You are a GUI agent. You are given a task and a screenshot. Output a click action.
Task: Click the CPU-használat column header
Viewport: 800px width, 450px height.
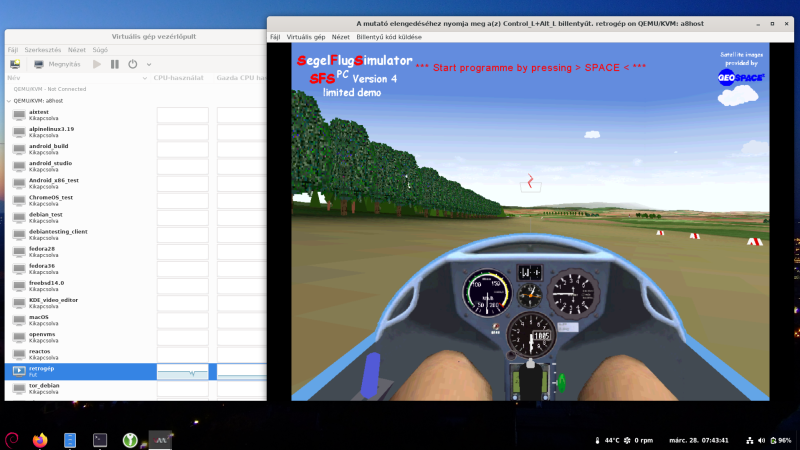179,78
